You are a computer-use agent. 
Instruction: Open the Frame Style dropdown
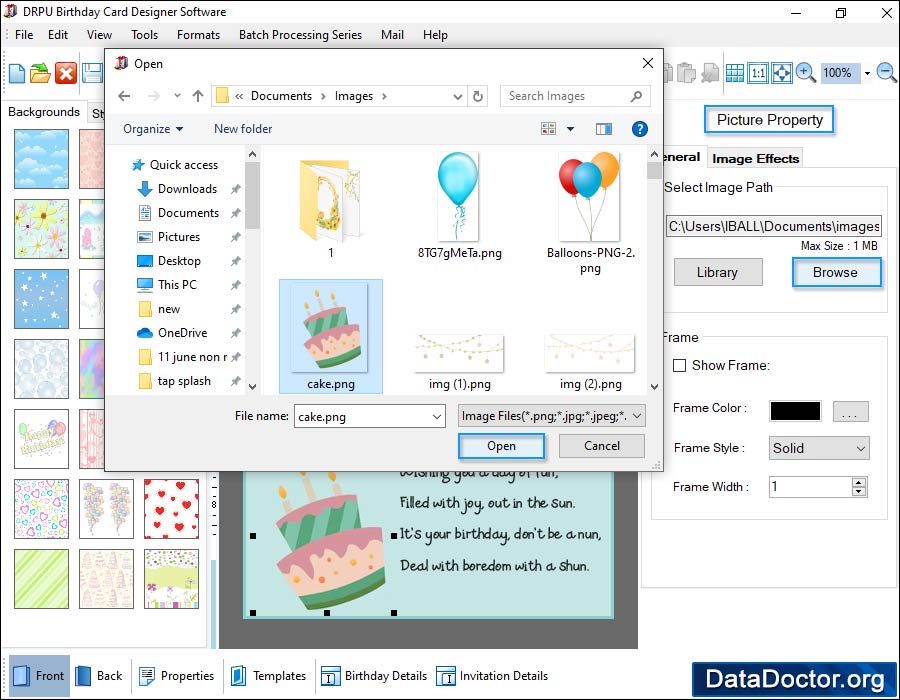(x=819, y=448)
